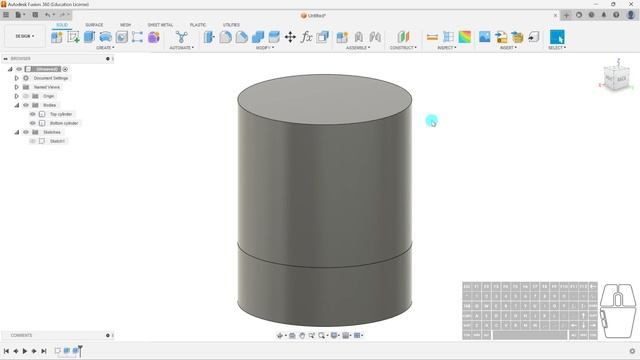The width and height of the screenshot is (640, 360).
Task: Jump to the timeline beginning
Action: (x=6, y=351)
